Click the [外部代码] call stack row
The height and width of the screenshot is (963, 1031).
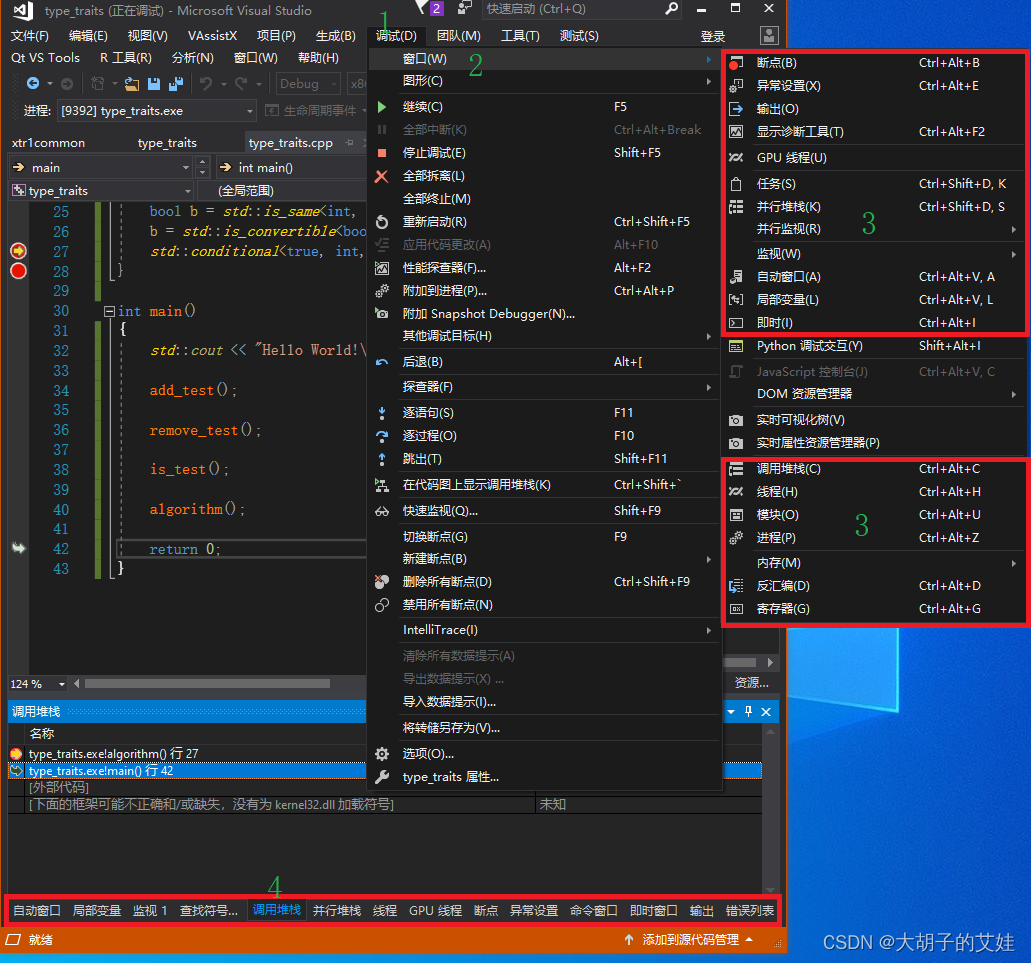click(x=59, y=787)
